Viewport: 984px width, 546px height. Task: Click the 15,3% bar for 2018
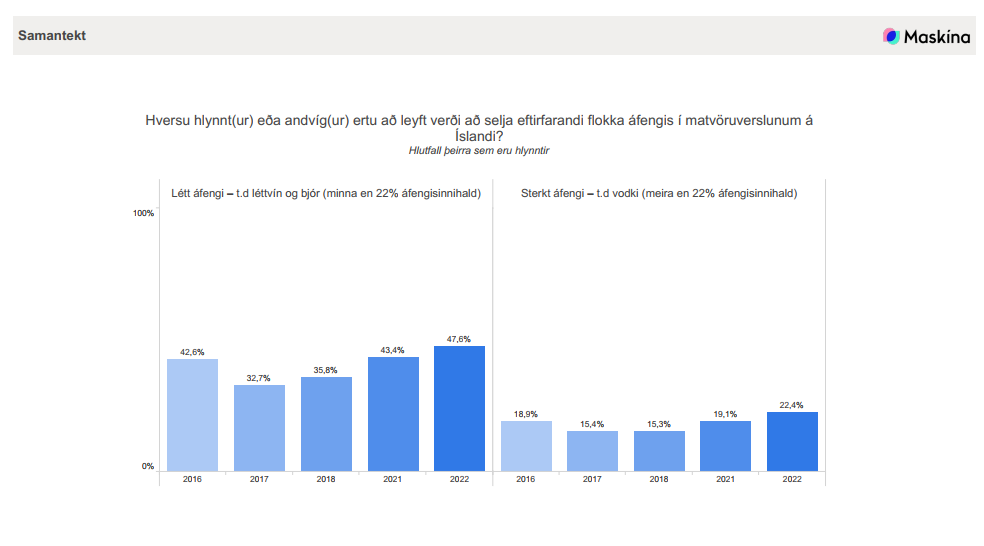click(x=659, y=451)
